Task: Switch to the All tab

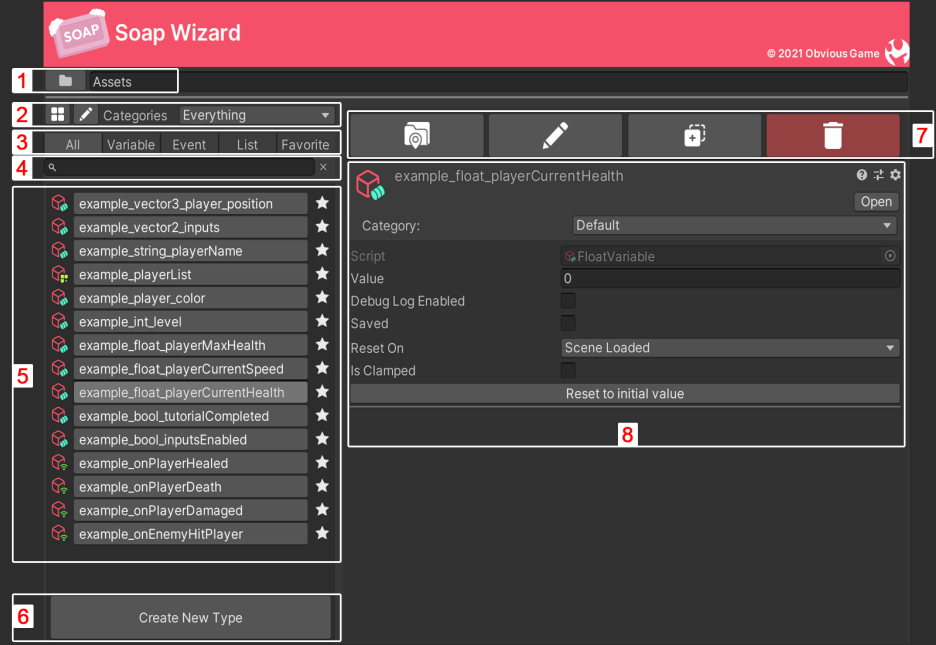Action: point(73,144)
